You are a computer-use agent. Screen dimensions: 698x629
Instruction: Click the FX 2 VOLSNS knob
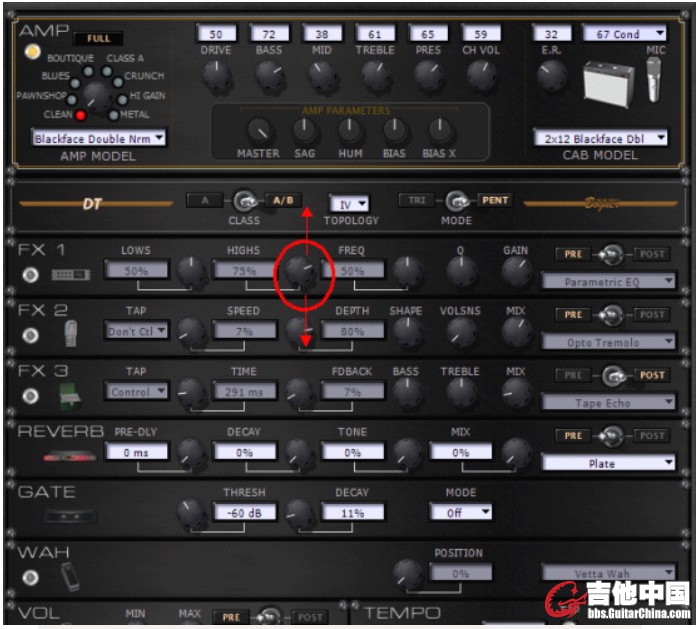pos(461,332)
